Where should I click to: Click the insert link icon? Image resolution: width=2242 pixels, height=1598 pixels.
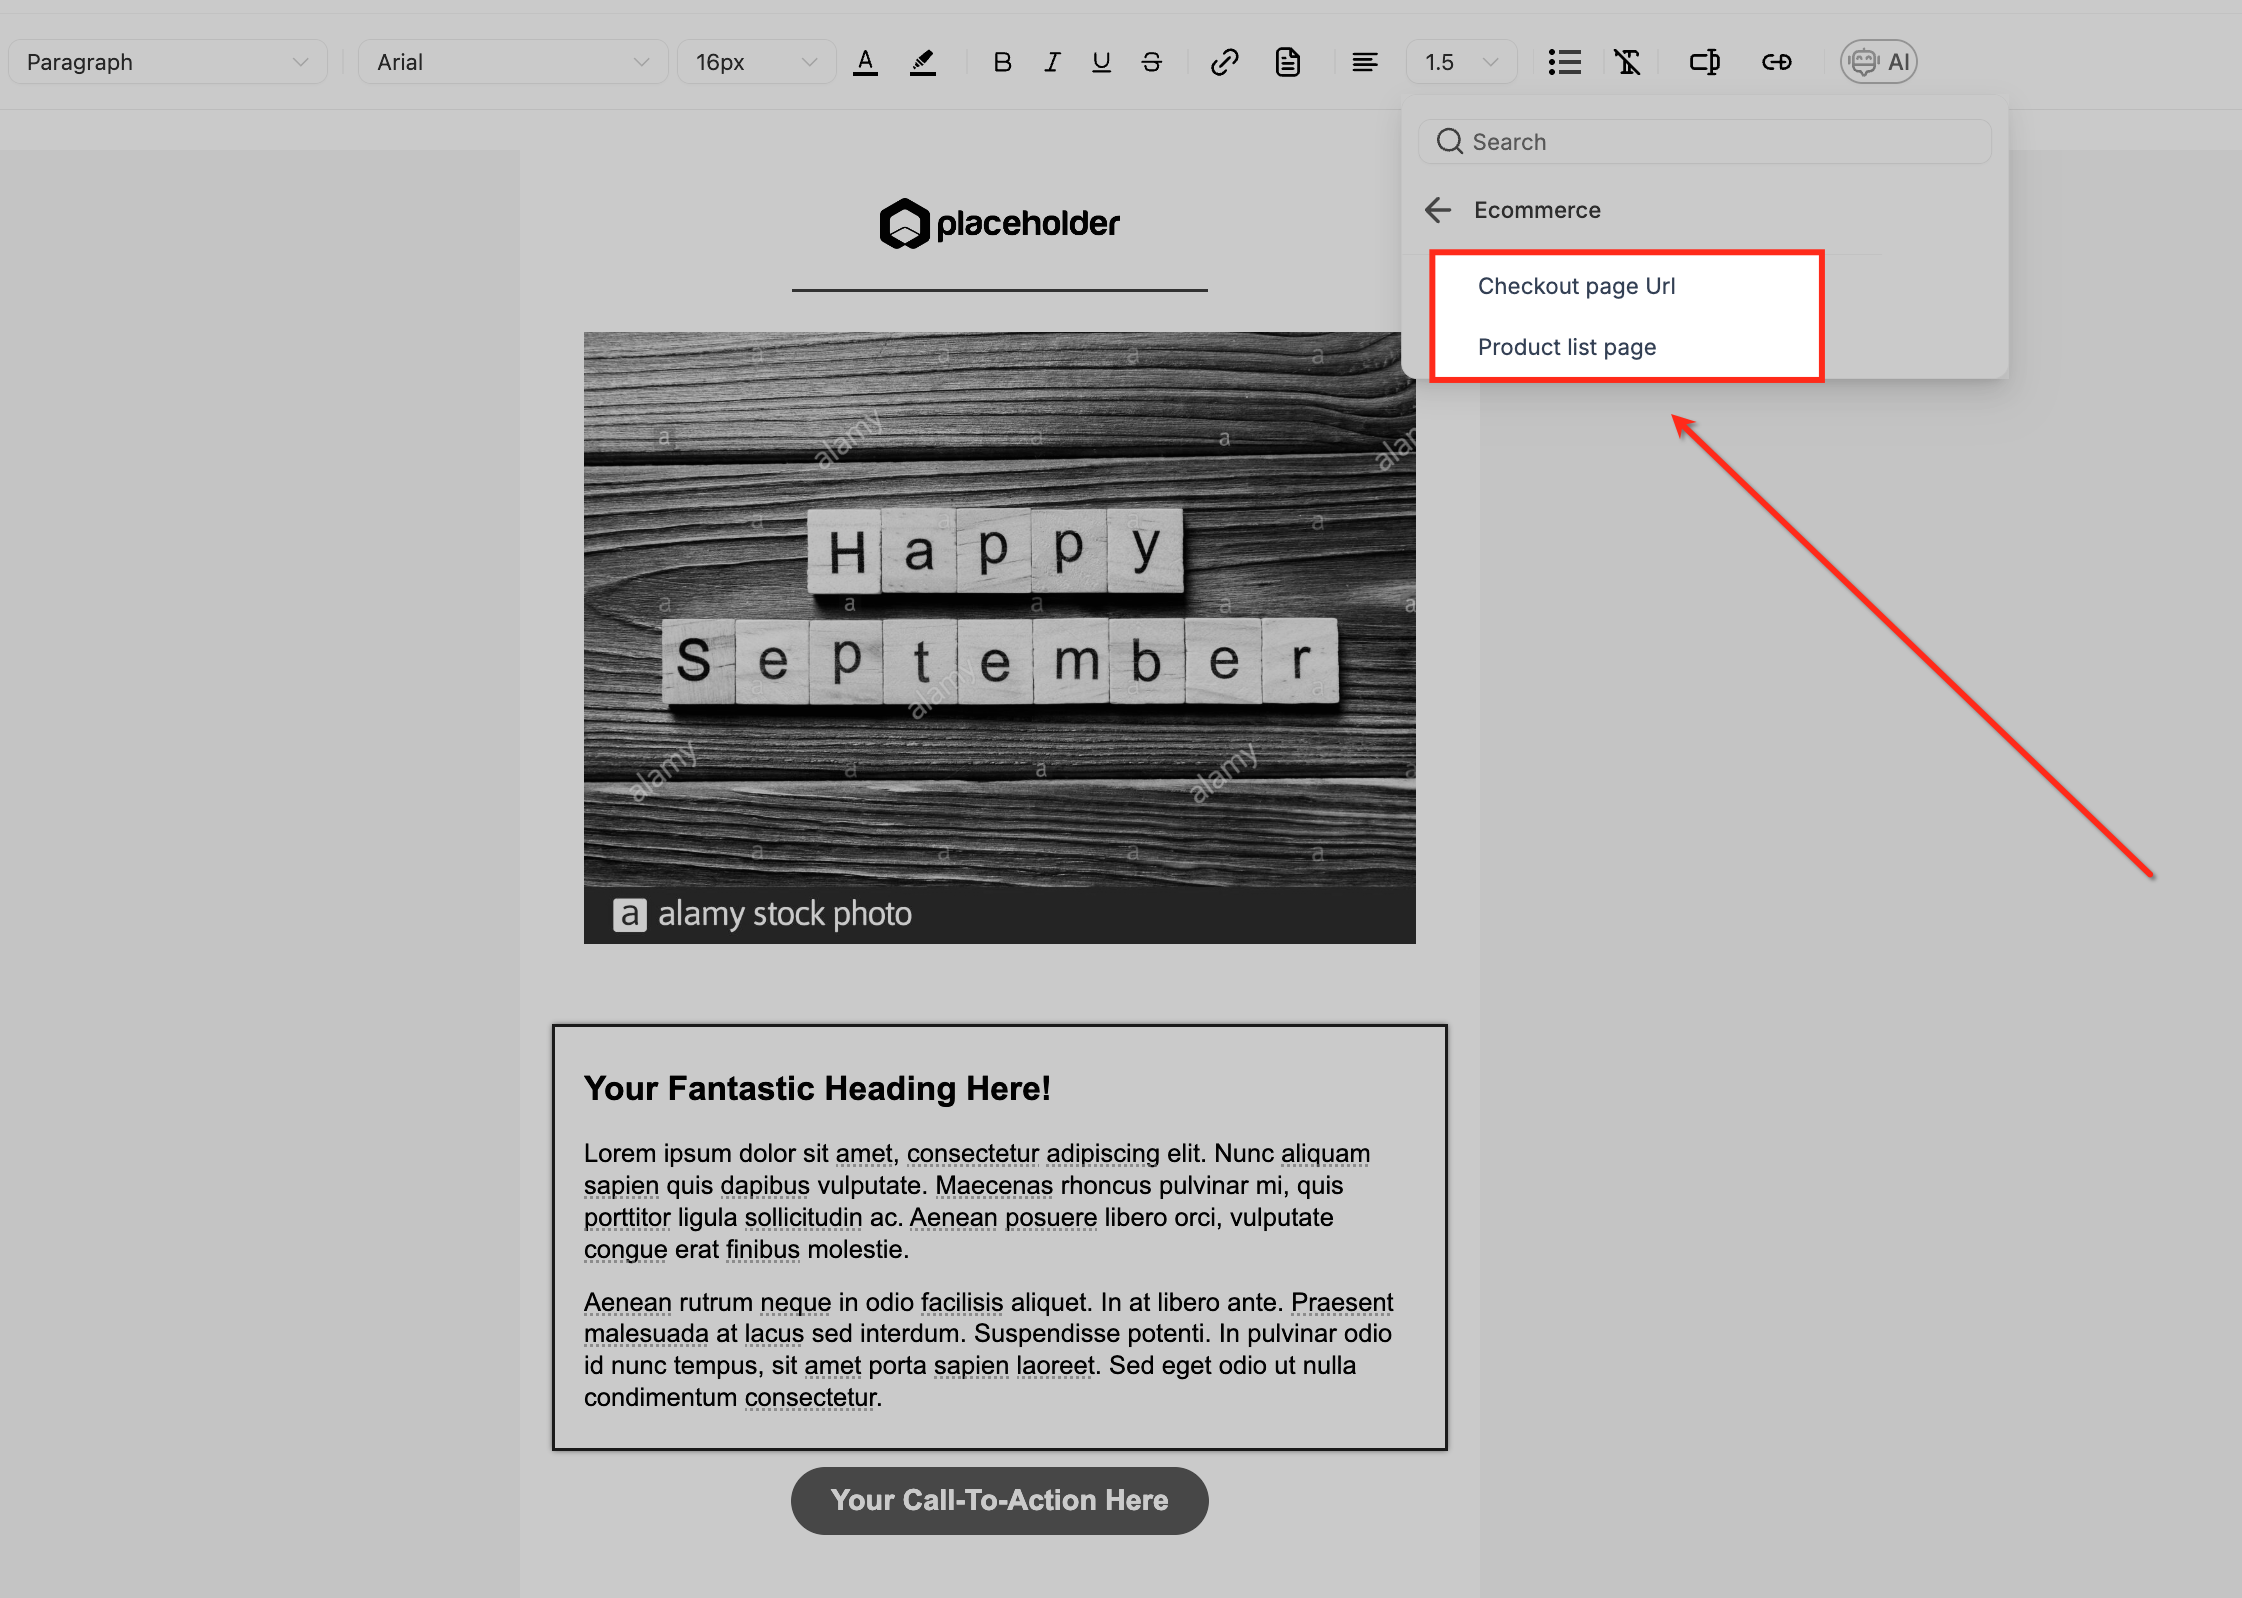[x=1224, y=62]
